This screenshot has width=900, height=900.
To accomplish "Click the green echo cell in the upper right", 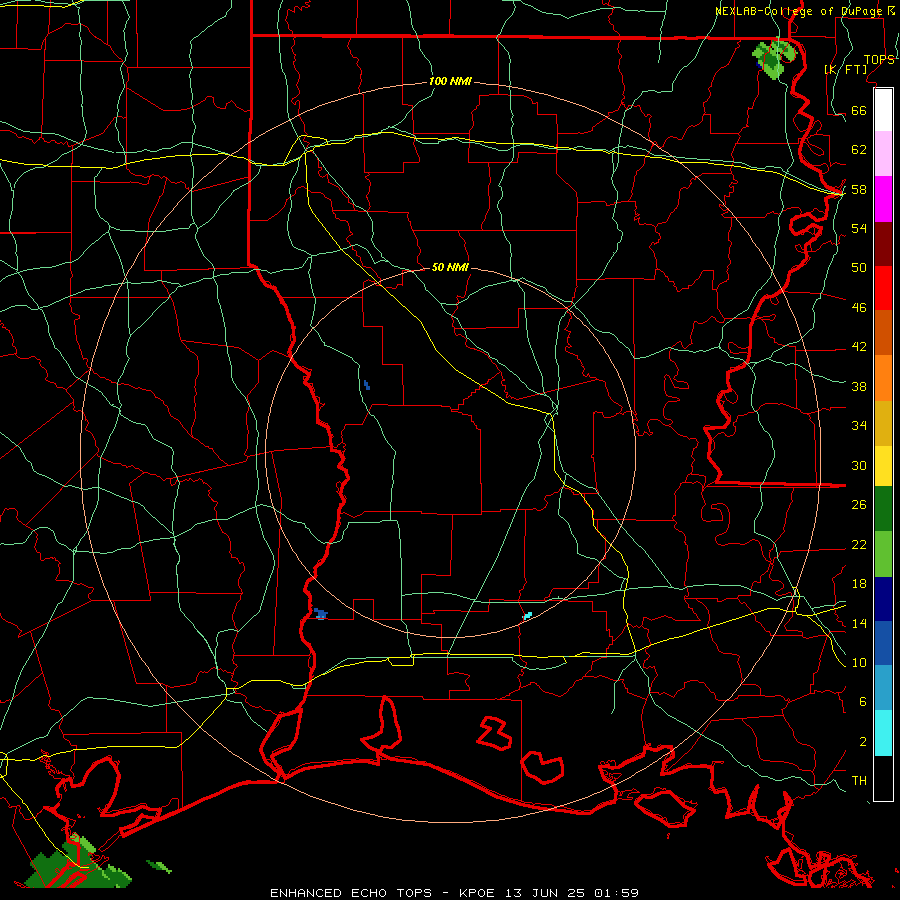I will (x=774, y=59).
